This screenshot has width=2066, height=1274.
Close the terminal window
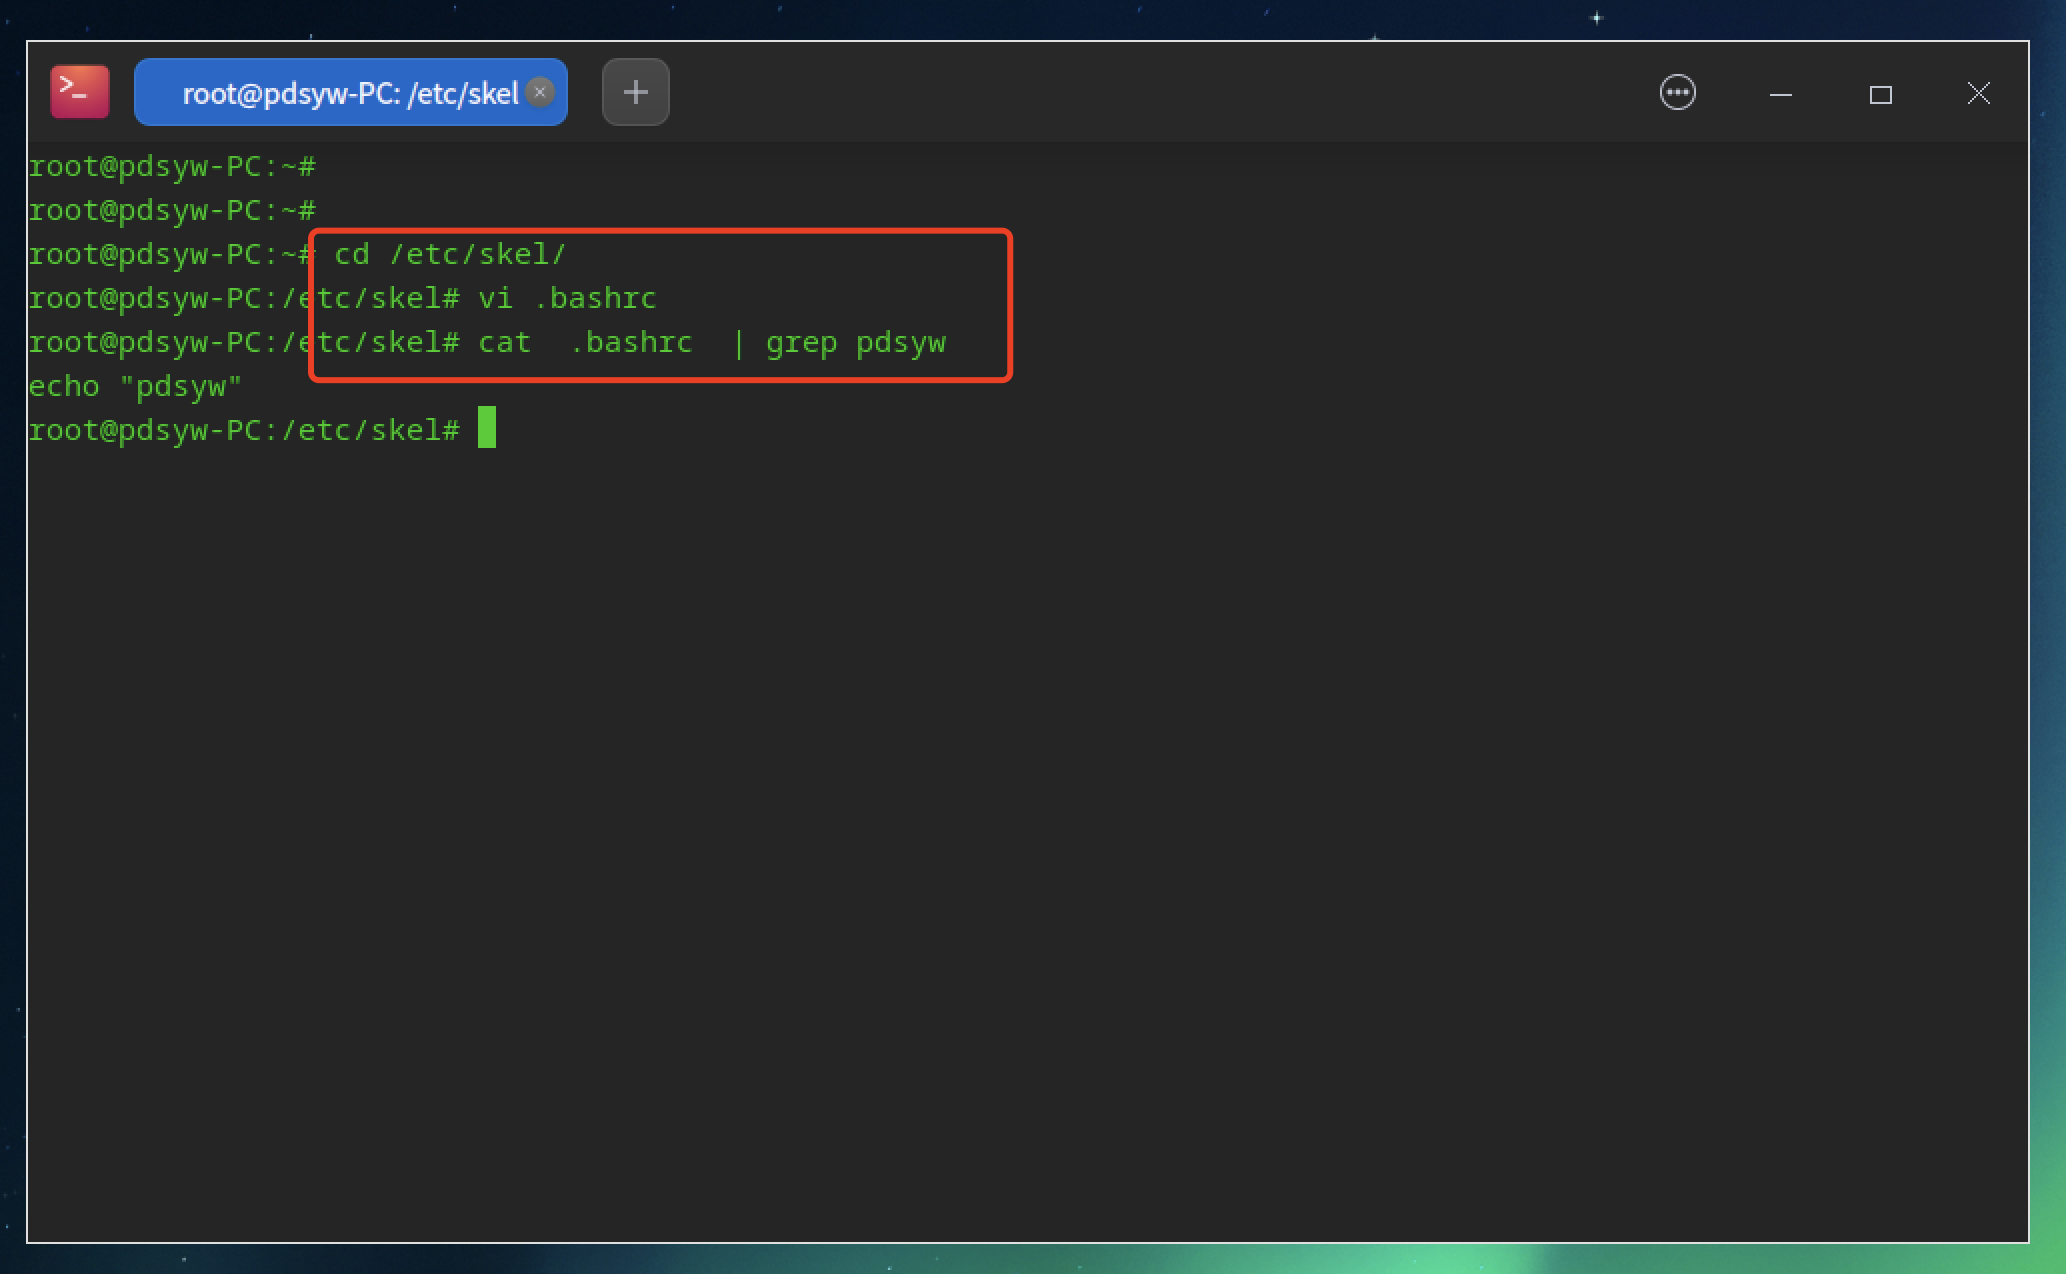pyautogui.click(x=1979, y=94)
